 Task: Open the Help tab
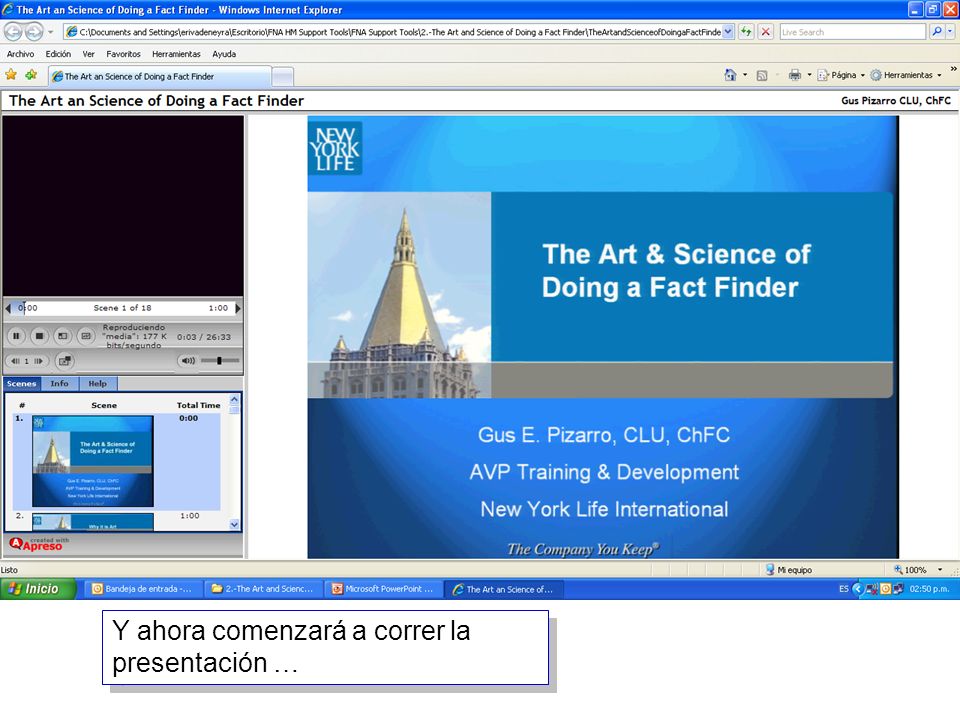tap(97, 383)
